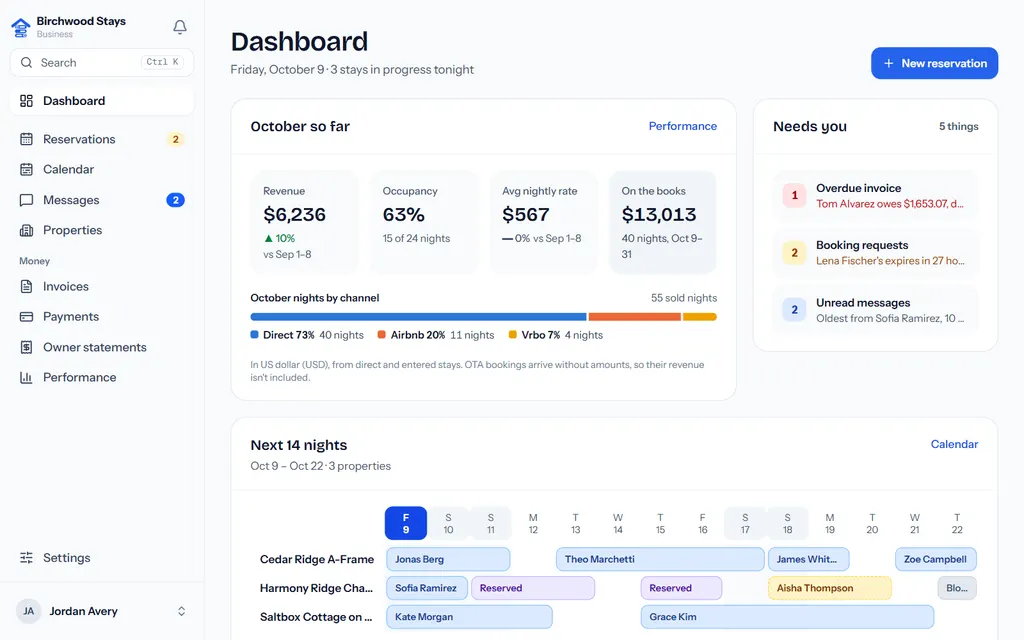Click the Birchwood Stays house logo
This screenshot has width=1024, height=640.
coord(21,27)
